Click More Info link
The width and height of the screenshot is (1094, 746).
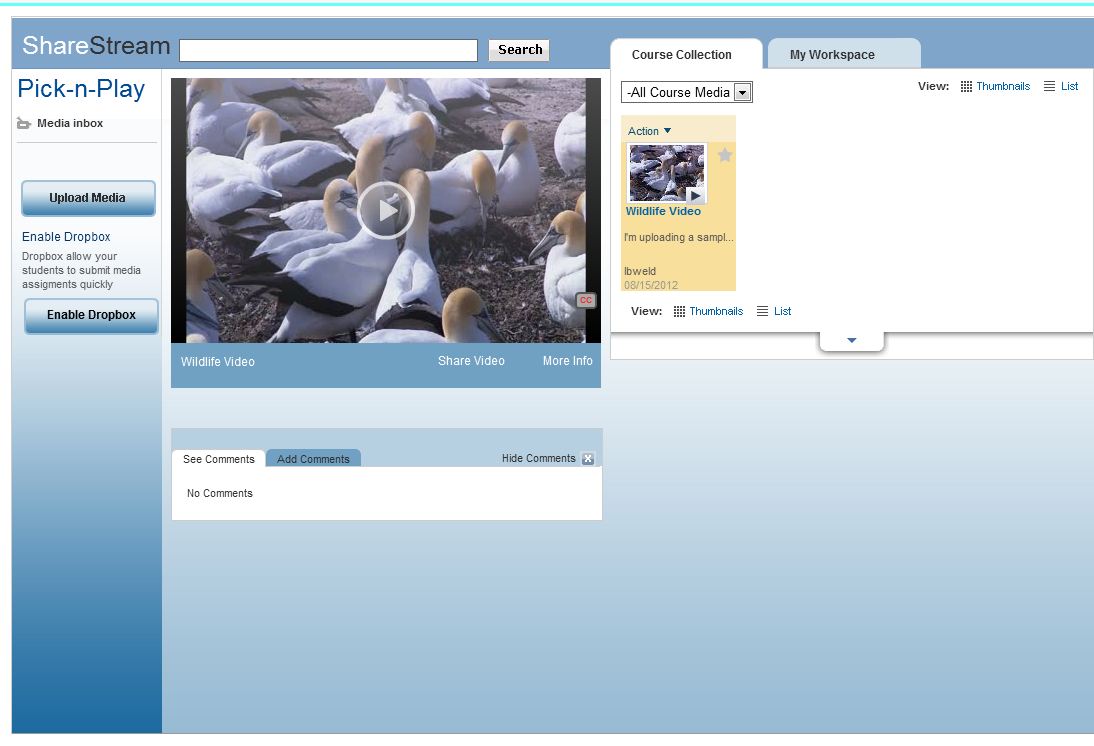567,361
